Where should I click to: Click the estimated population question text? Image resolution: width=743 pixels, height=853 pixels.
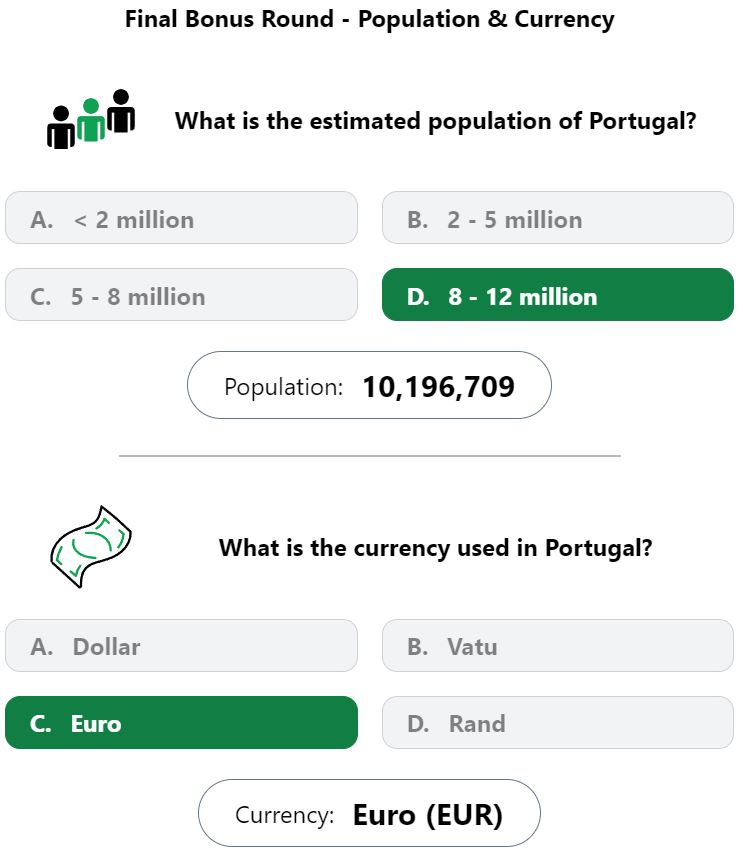pyautogui.click(x=435, y=121)
